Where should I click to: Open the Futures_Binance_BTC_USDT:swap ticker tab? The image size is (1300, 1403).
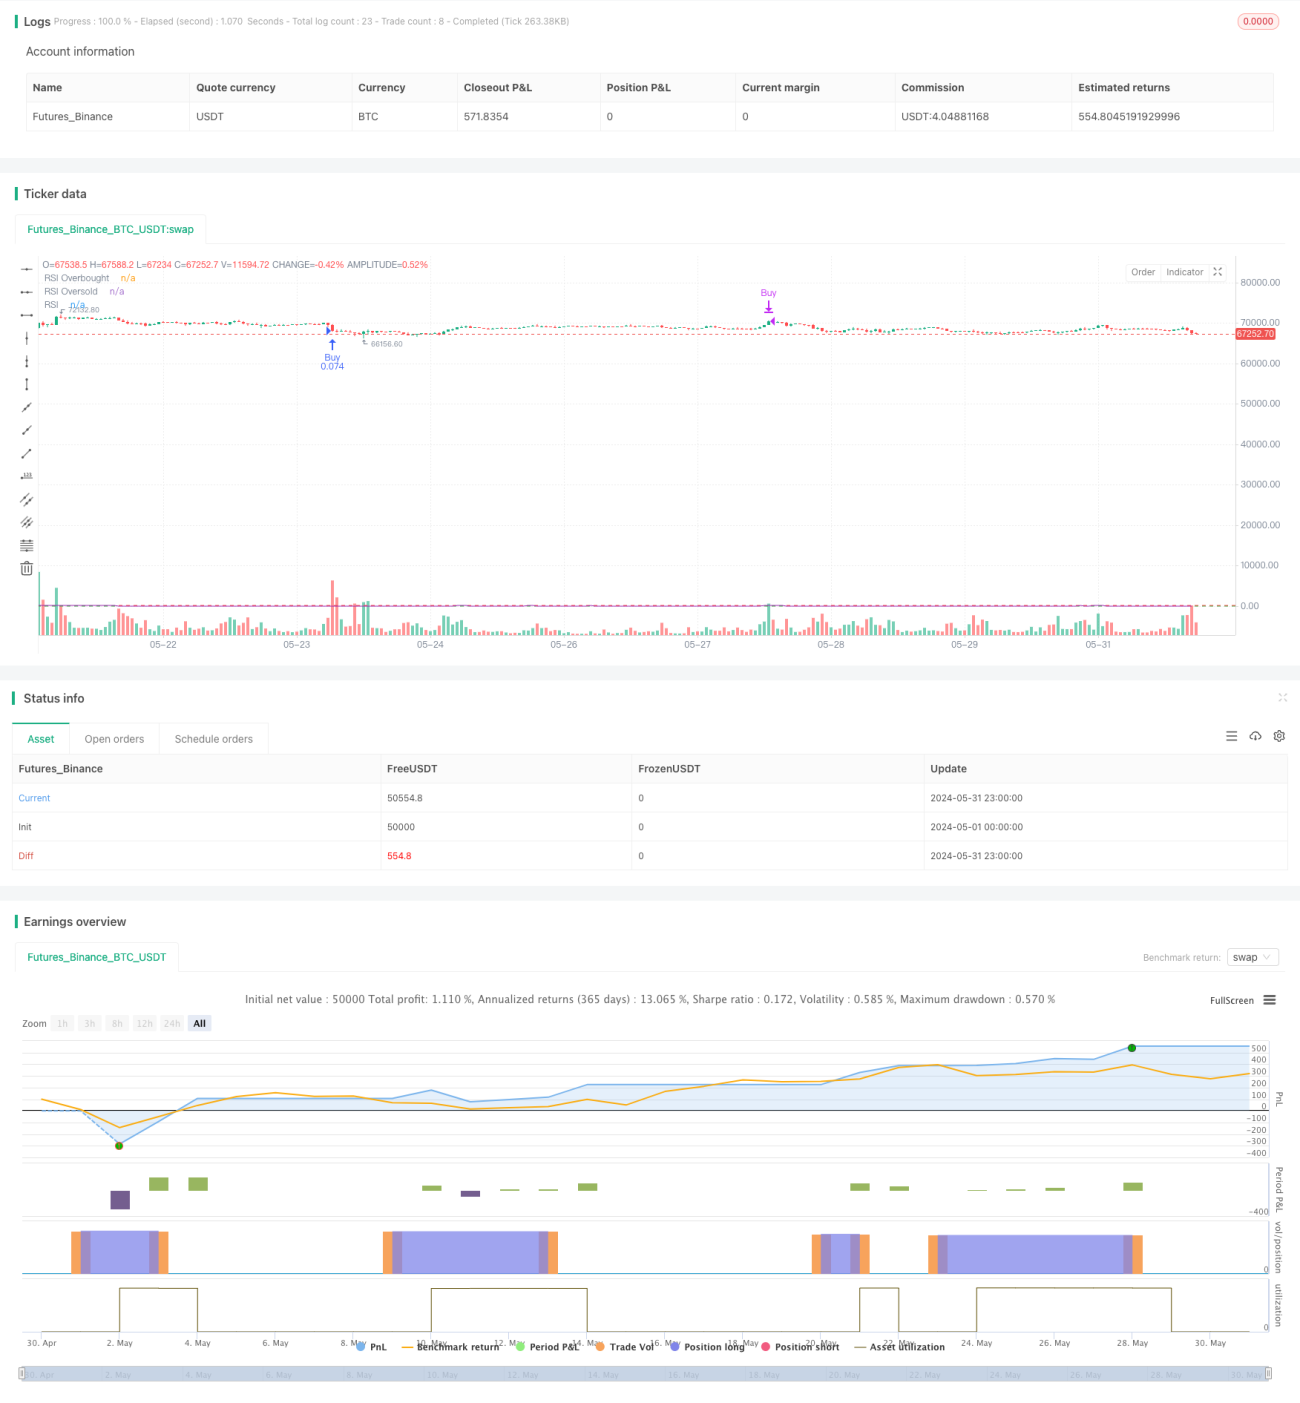pyautogui.click(x=110, y=229)
